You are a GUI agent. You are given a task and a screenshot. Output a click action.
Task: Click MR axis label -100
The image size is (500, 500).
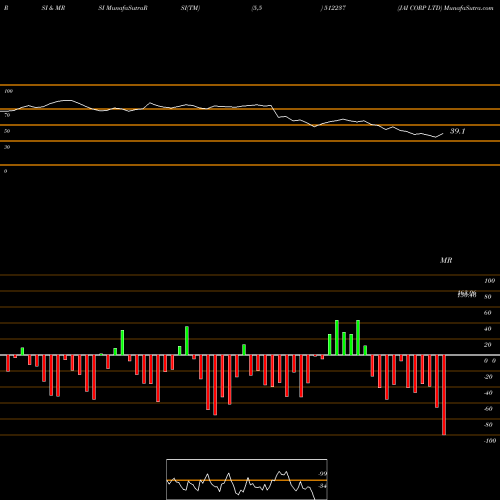[490, 441]
